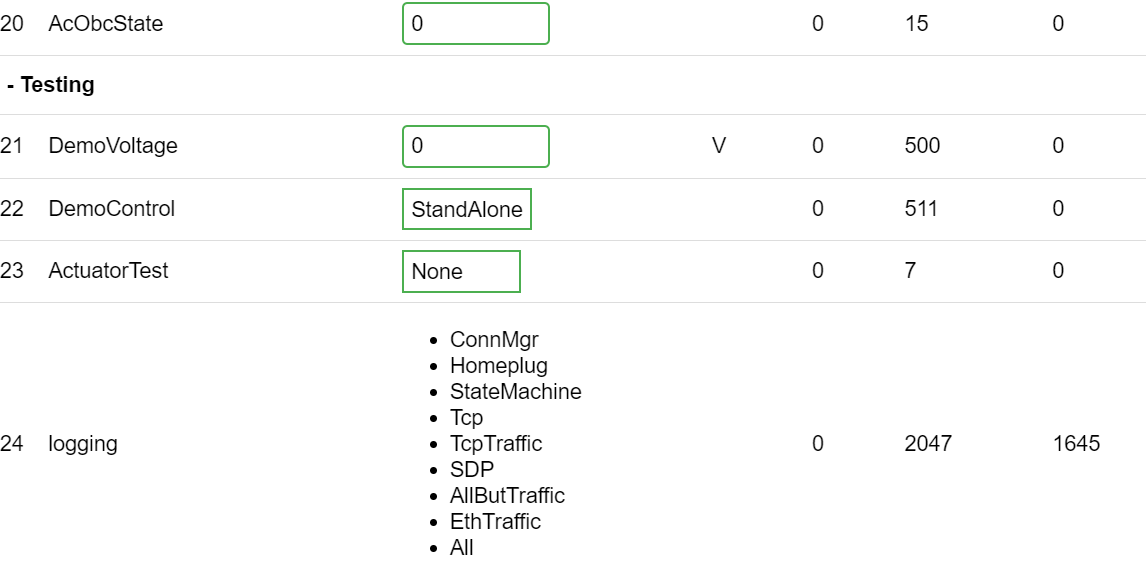Image resolution: width=1146 pixels, height=568 pixels.
Task: Click the DemoVoltage parameter label
Action: (x=113, y=146)
